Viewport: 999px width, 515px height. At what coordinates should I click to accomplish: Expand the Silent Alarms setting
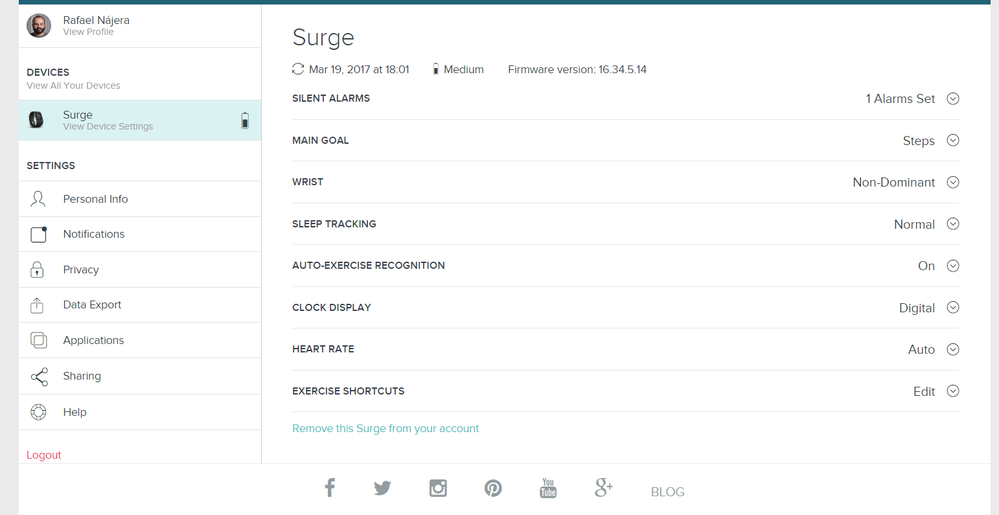click(x=953, y=99)
